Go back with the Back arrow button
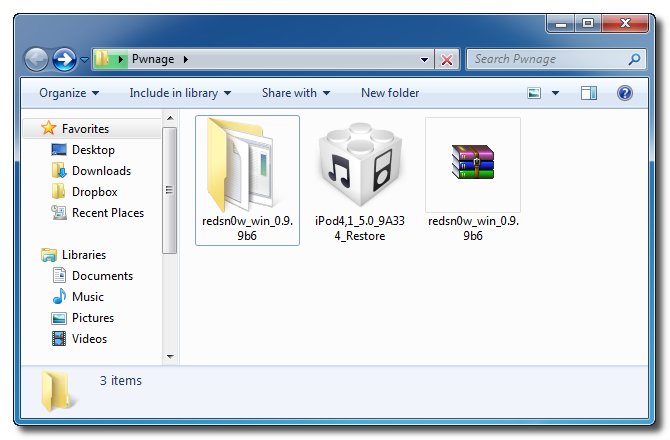670x440 pixels. pyautogui.click(x=36, y=59)
